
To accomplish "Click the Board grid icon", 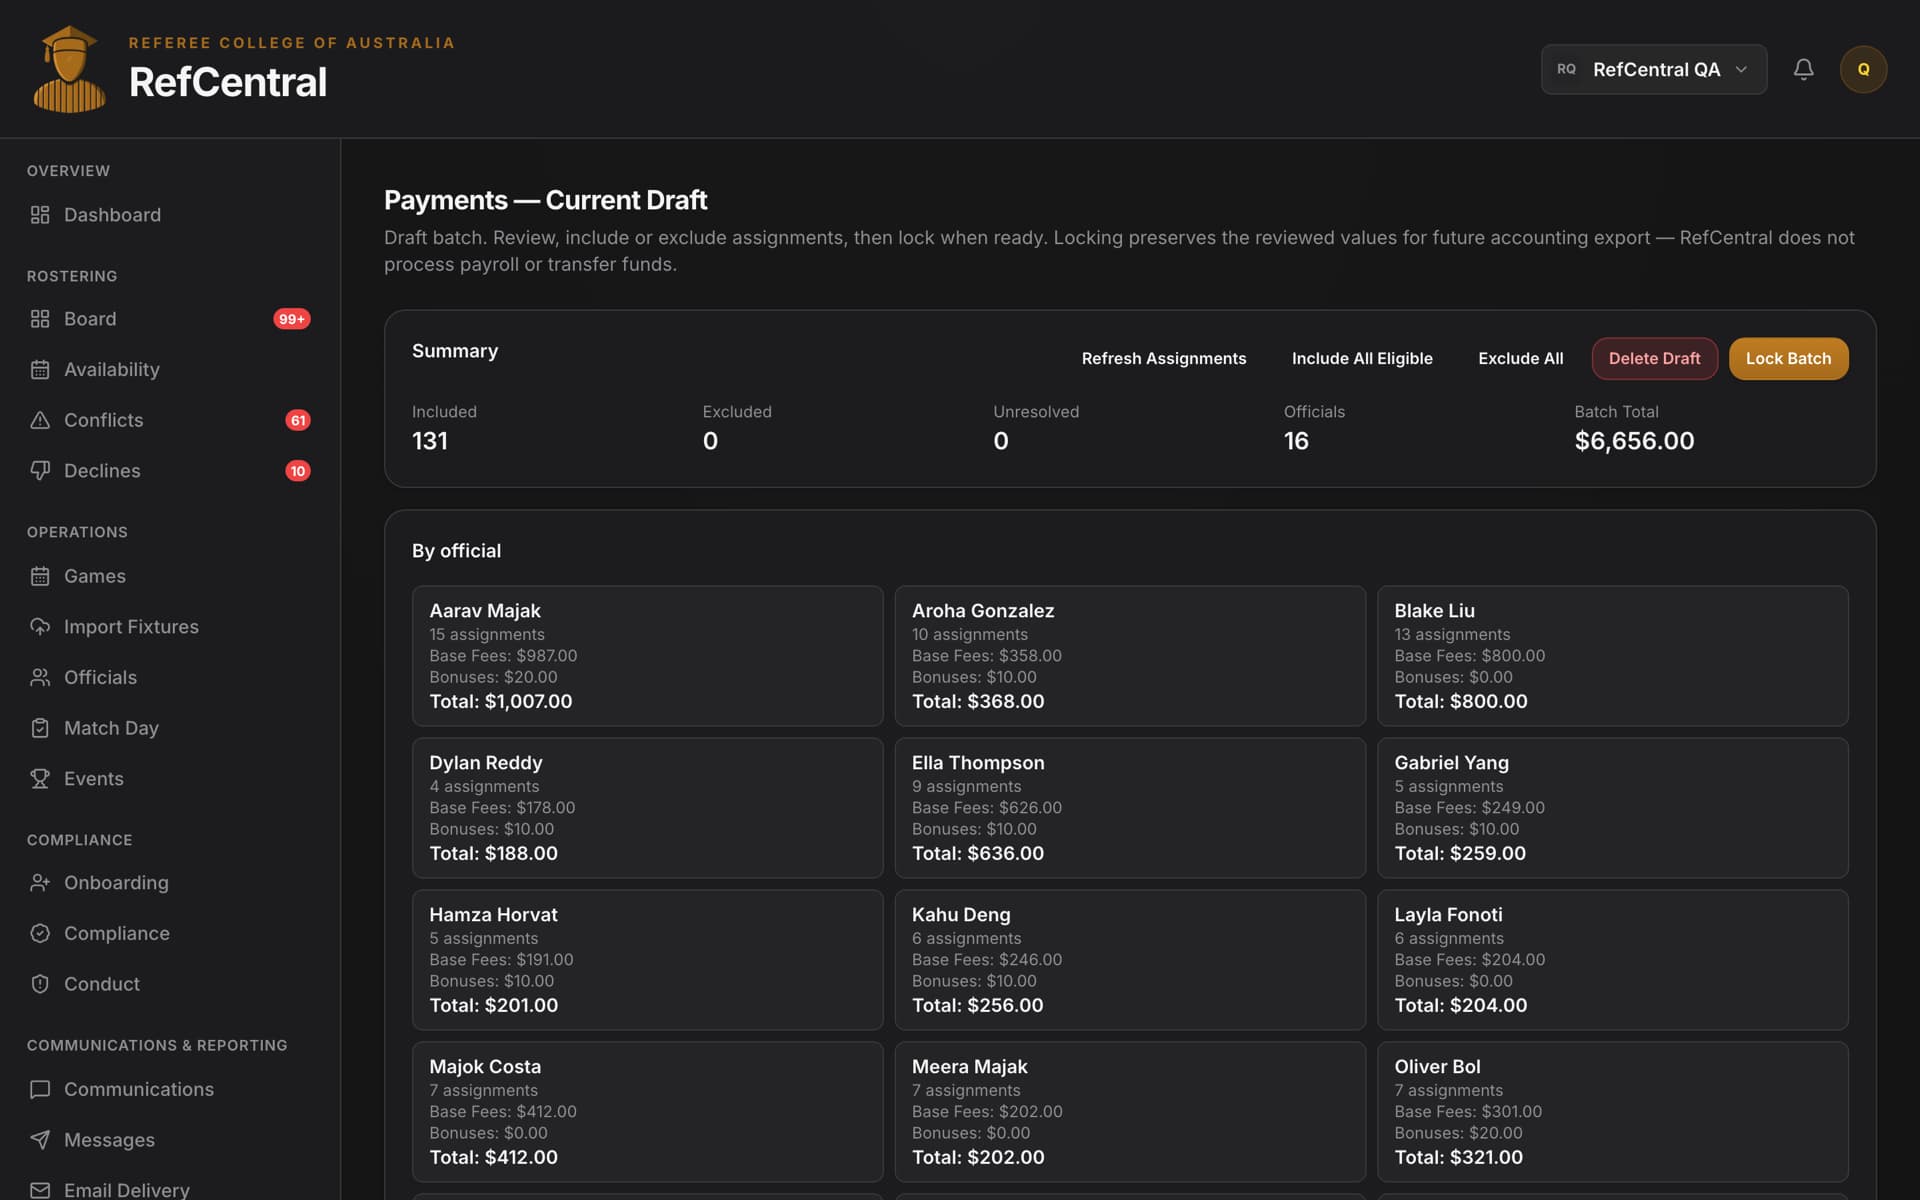I will click(x=40, y=319).
